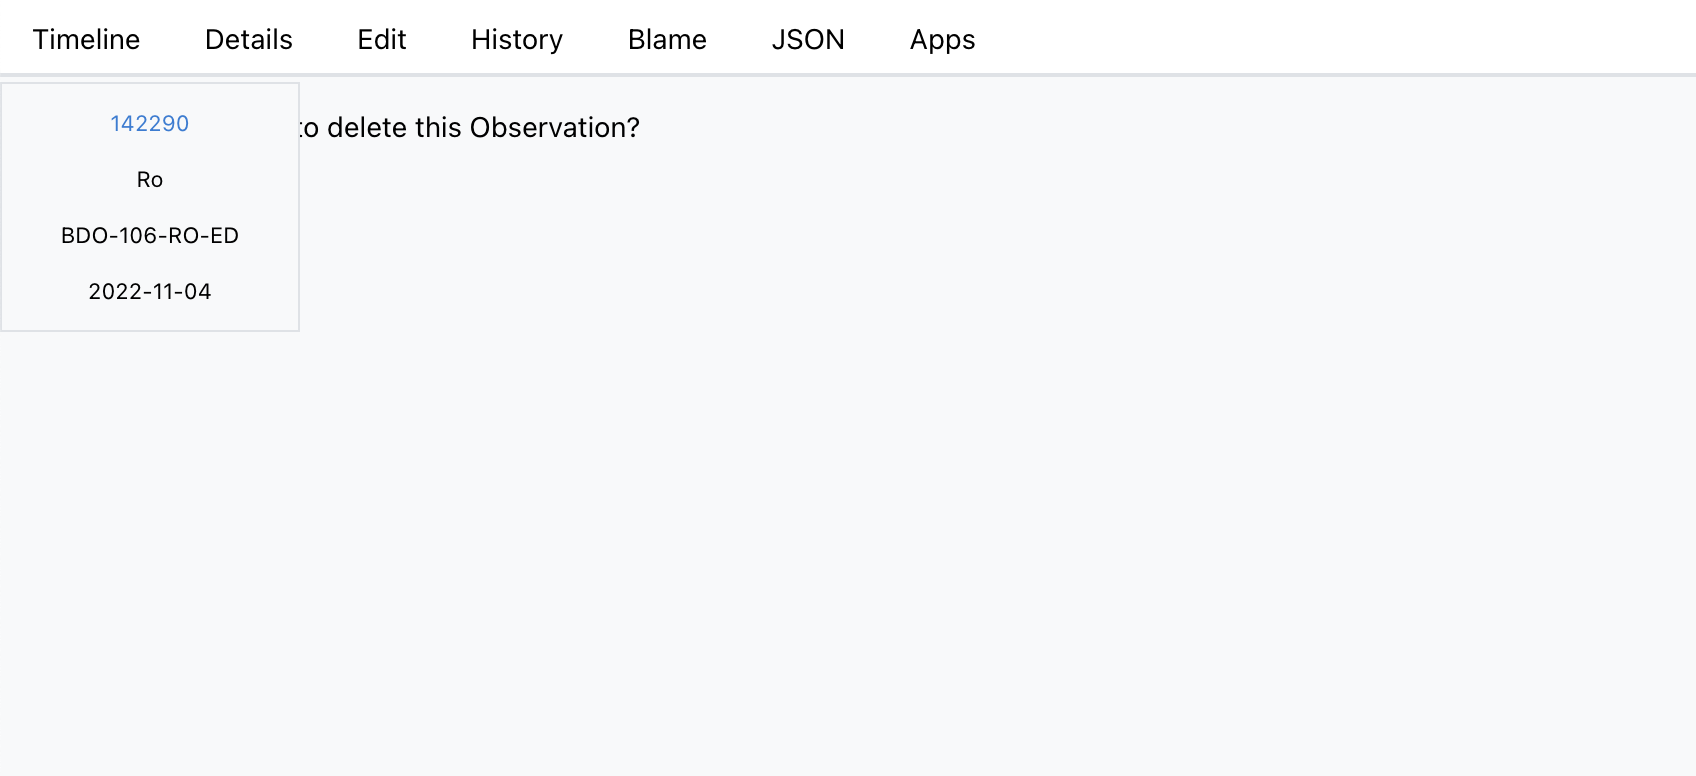Click inside the observation summary card
Viewport: 1696px width, 776px height.
pyautogui.click(x=150, y=207)
